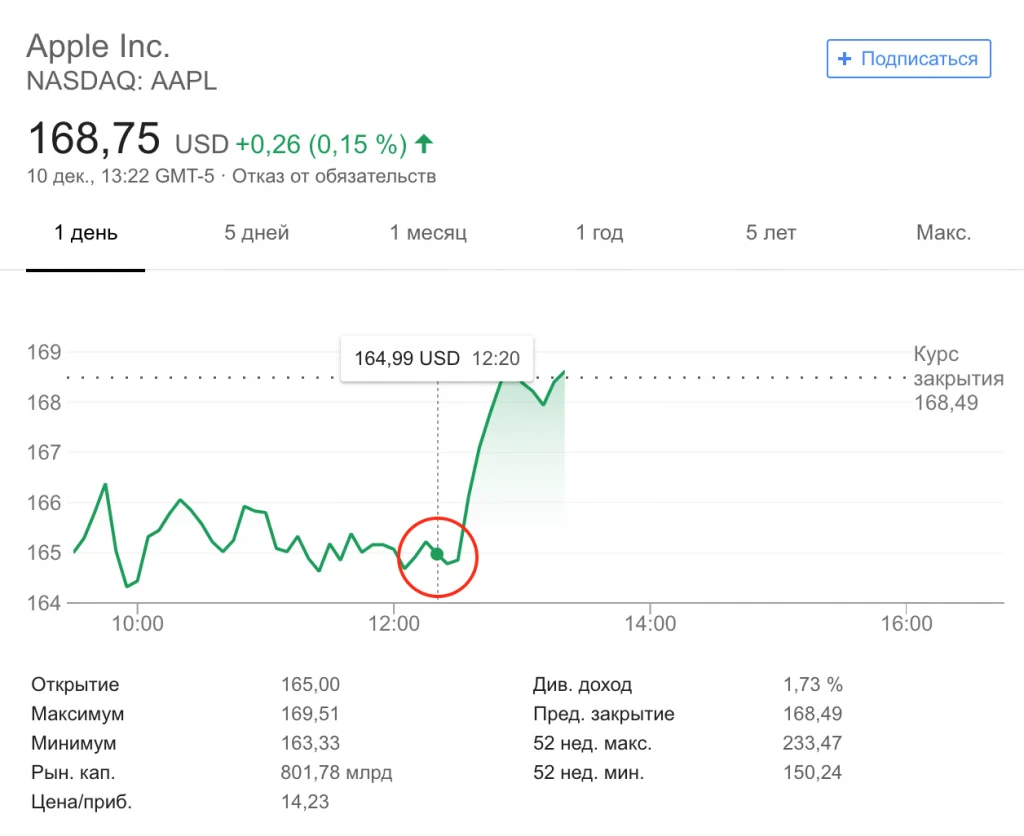Click the 169 price axis label
This screenshot has height=836, width=1024.
click(x=44, y=353)
